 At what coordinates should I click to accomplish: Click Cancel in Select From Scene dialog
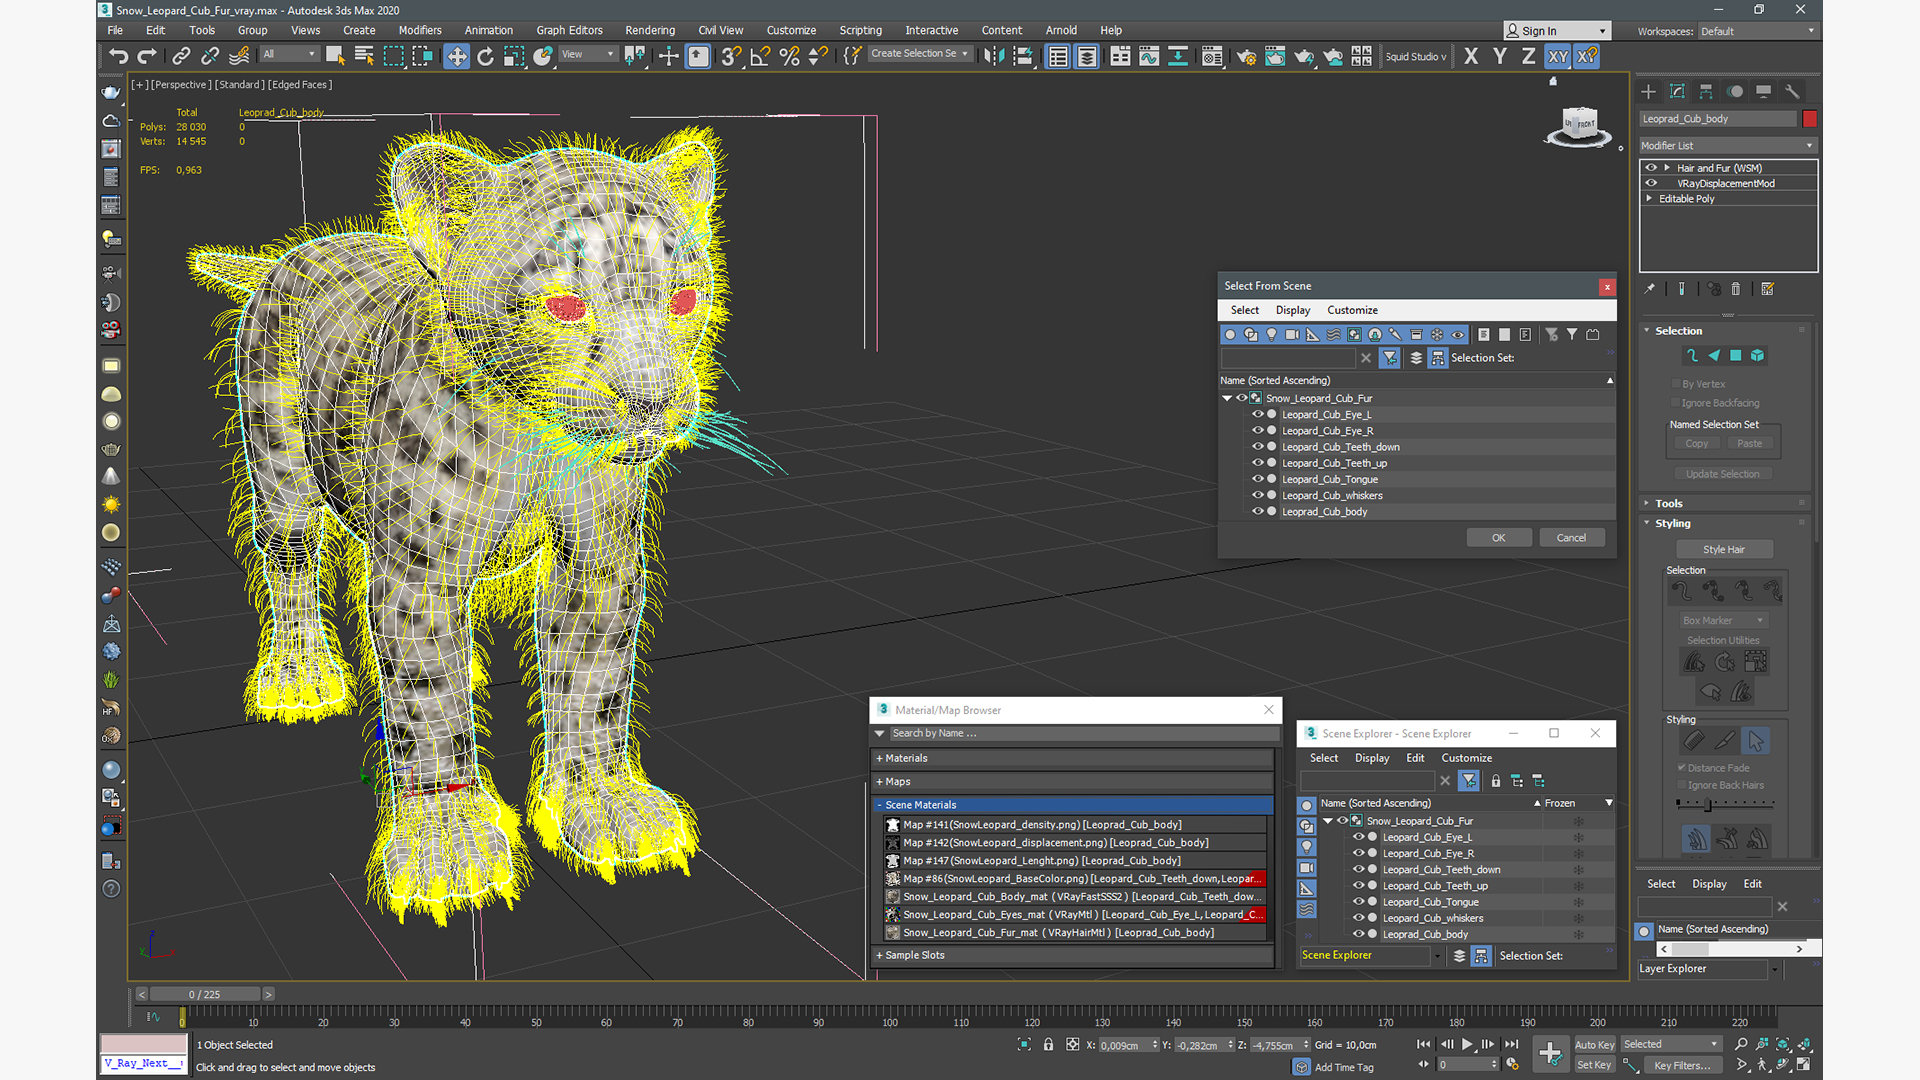1571,538
